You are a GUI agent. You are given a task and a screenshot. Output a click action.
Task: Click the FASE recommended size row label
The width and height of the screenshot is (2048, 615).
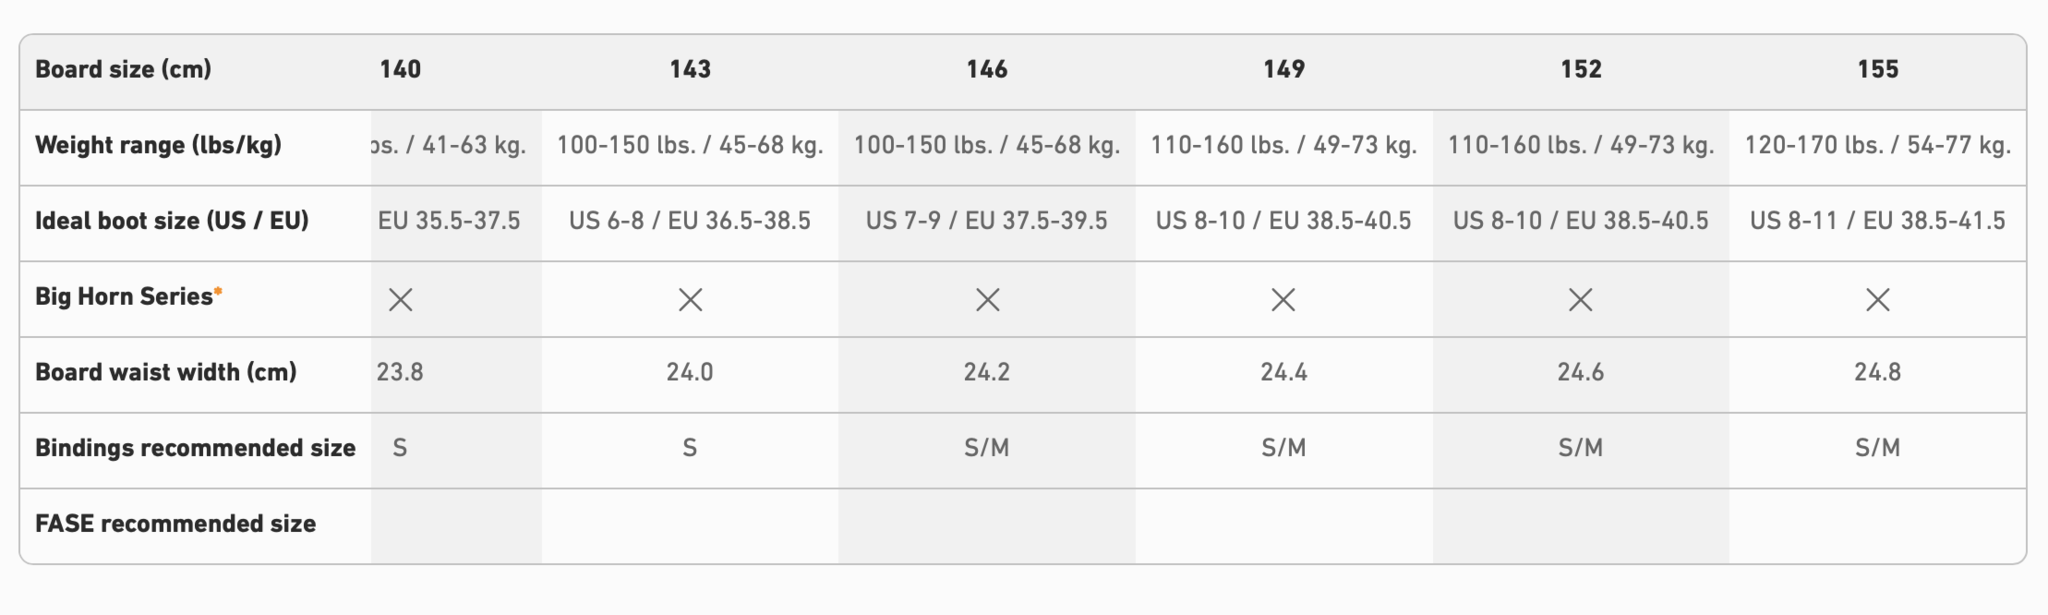175,524
